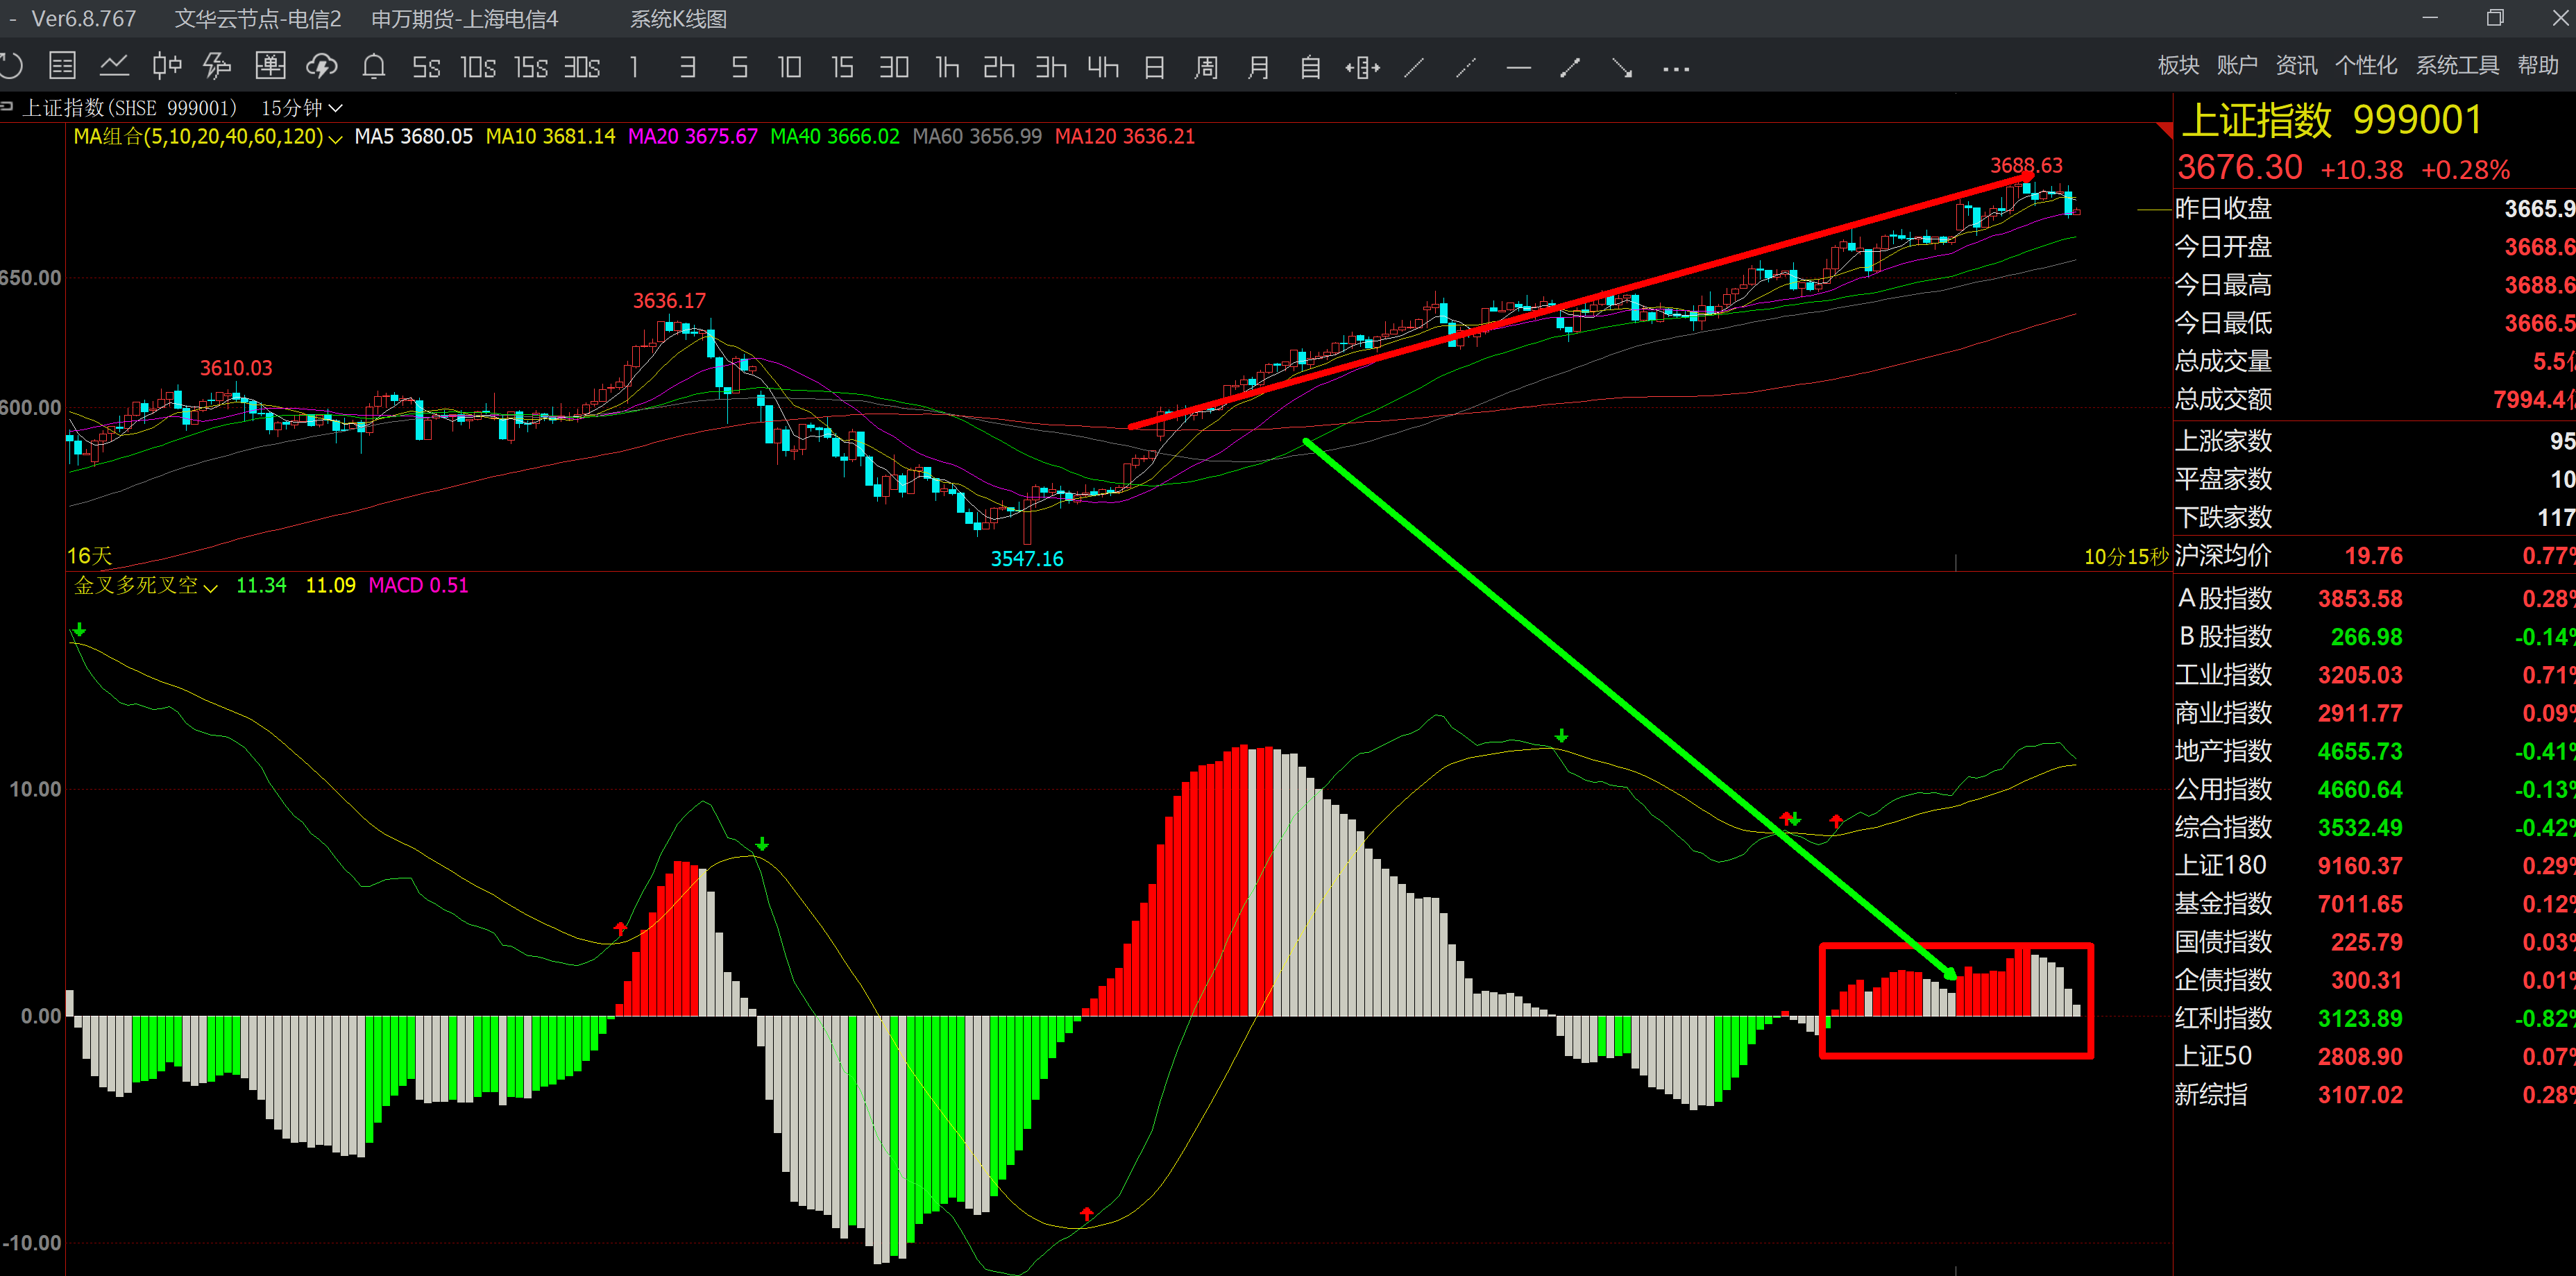Open the 板块 menu
2576x1276 pixels.
pyautogui.click(x=2178, y=65)
